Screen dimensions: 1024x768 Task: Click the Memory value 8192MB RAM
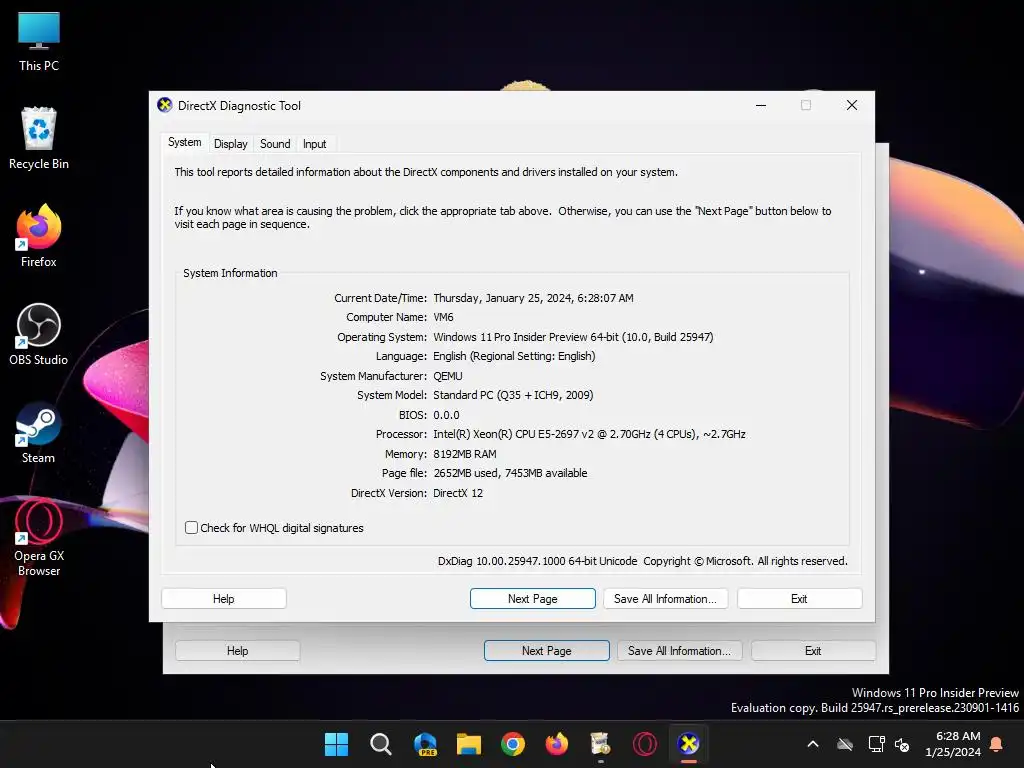pos(465,454)
